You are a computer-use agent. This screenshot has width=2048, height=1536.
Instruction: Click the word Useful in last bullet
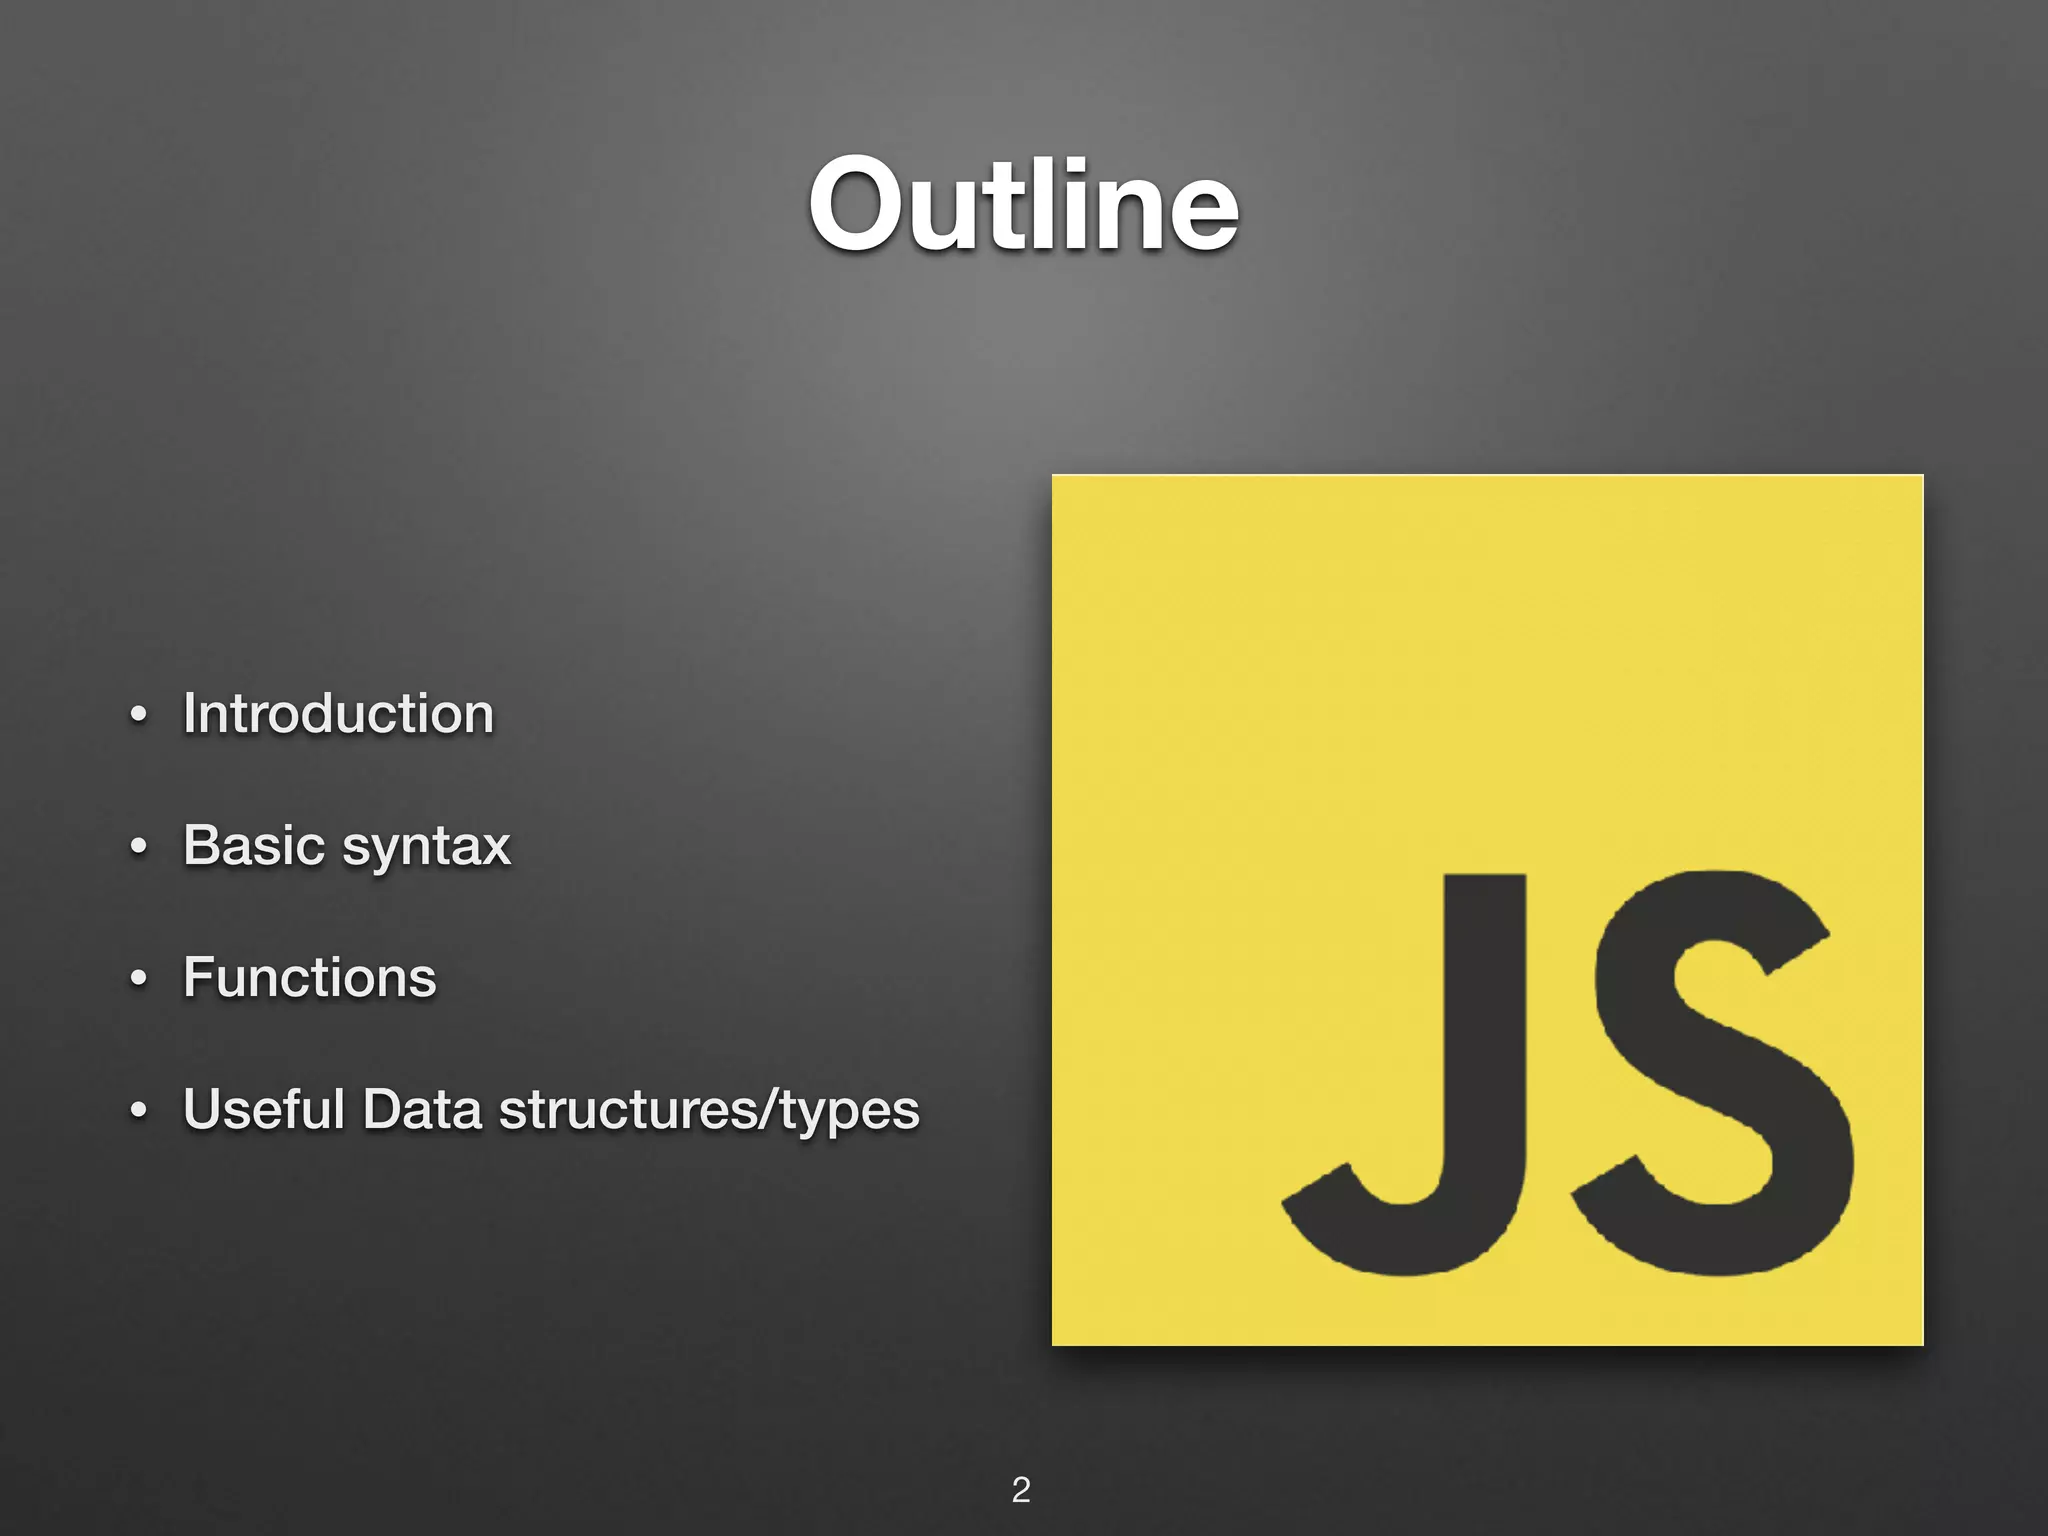coord(263,1109)
